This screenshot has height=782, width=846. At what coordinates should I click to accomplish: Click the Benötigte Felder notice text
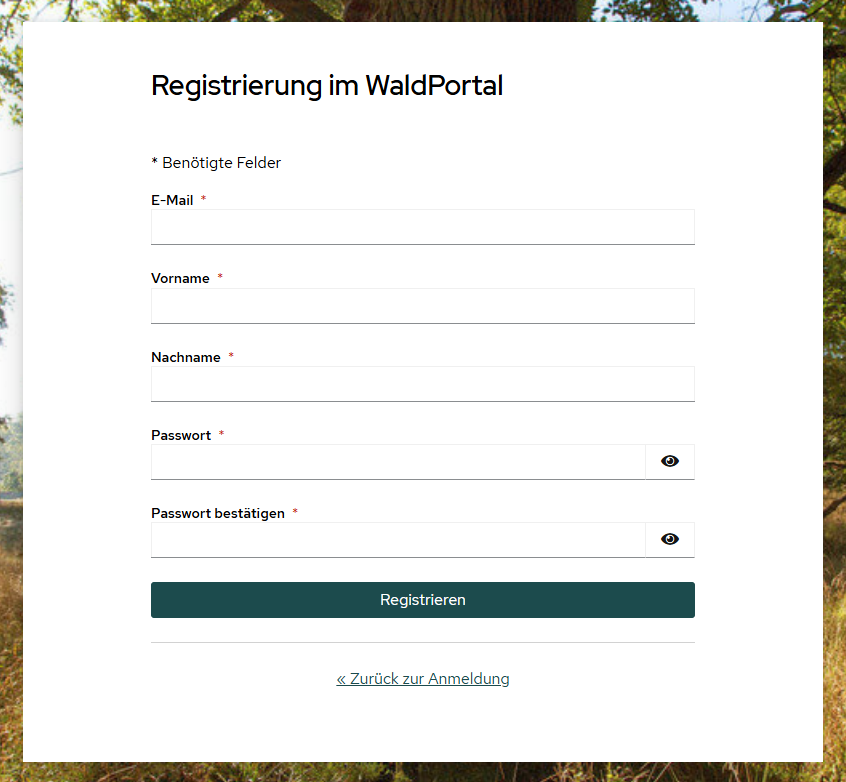click(x=216, y=162)
